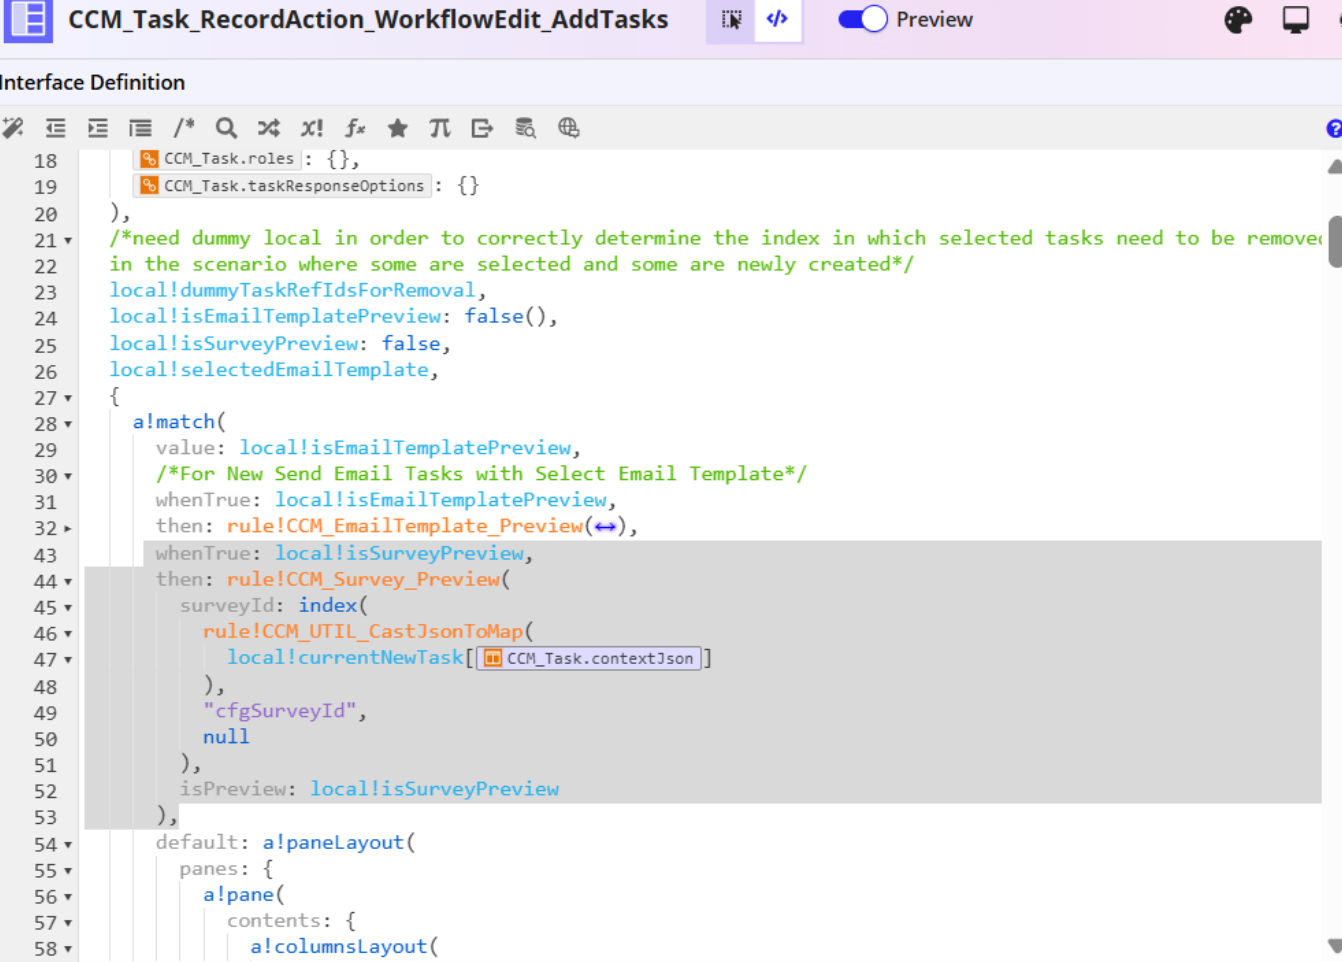Viewport: 1342px width, 962px height.
Task: Click the scrollbar down arrow
Action: [1334, 945]
